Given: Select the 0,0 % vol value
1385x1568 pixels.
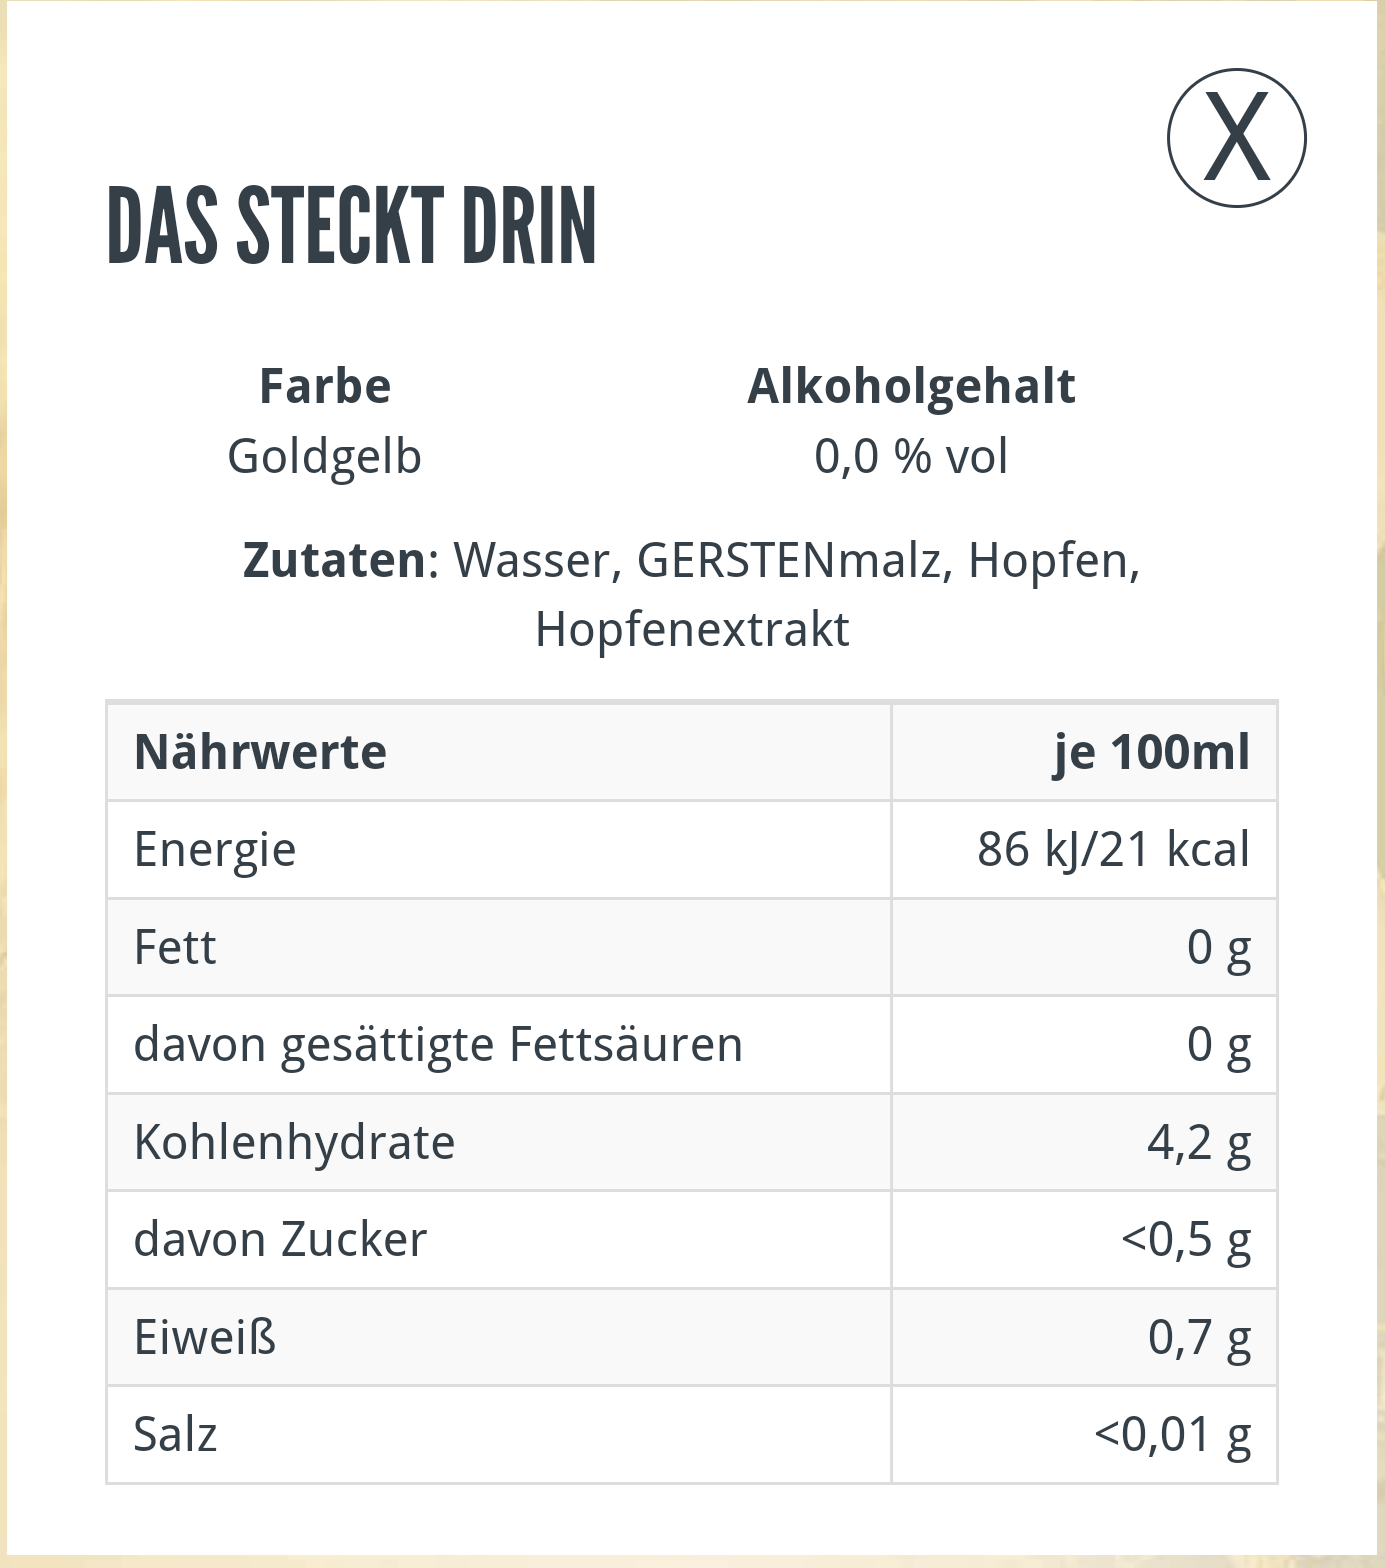Looking at the screenshot, I should point(911,457).
